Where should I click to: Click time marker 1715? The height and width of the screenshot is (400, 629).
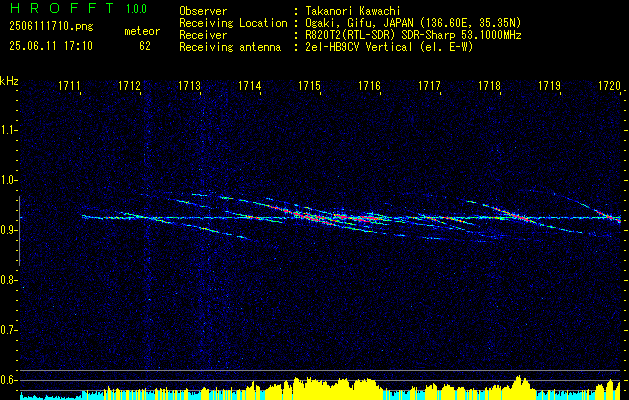pyautogui.click(x=309, y=86)
